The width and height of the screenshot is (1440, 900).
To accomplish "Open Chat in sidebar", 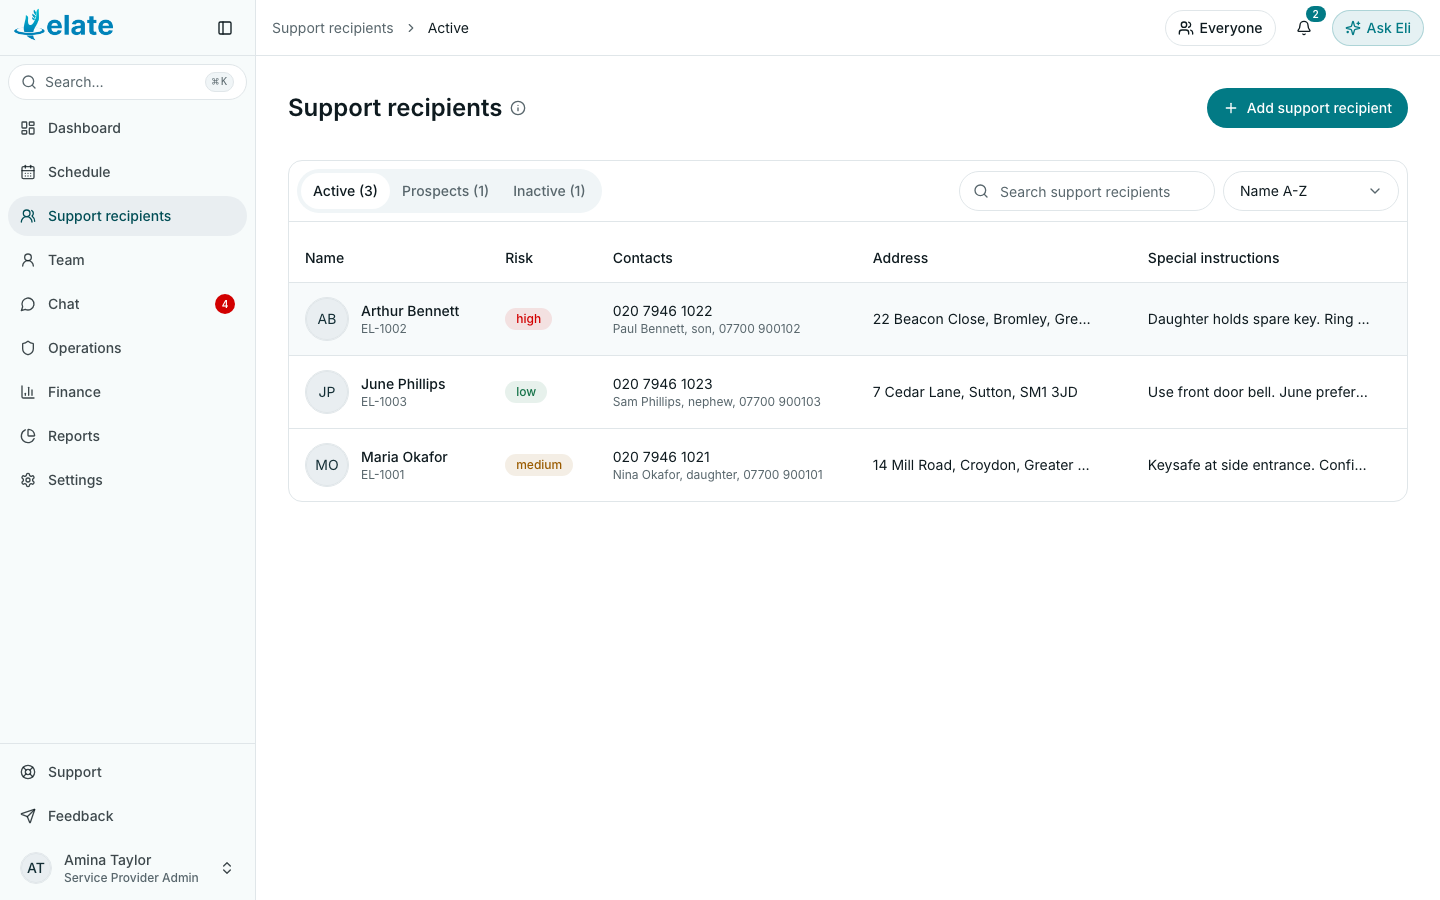I will [128, 304].
